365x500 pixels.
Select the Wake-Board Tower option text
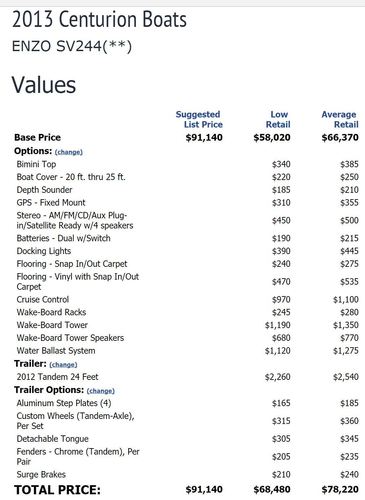tap(52, 325)
